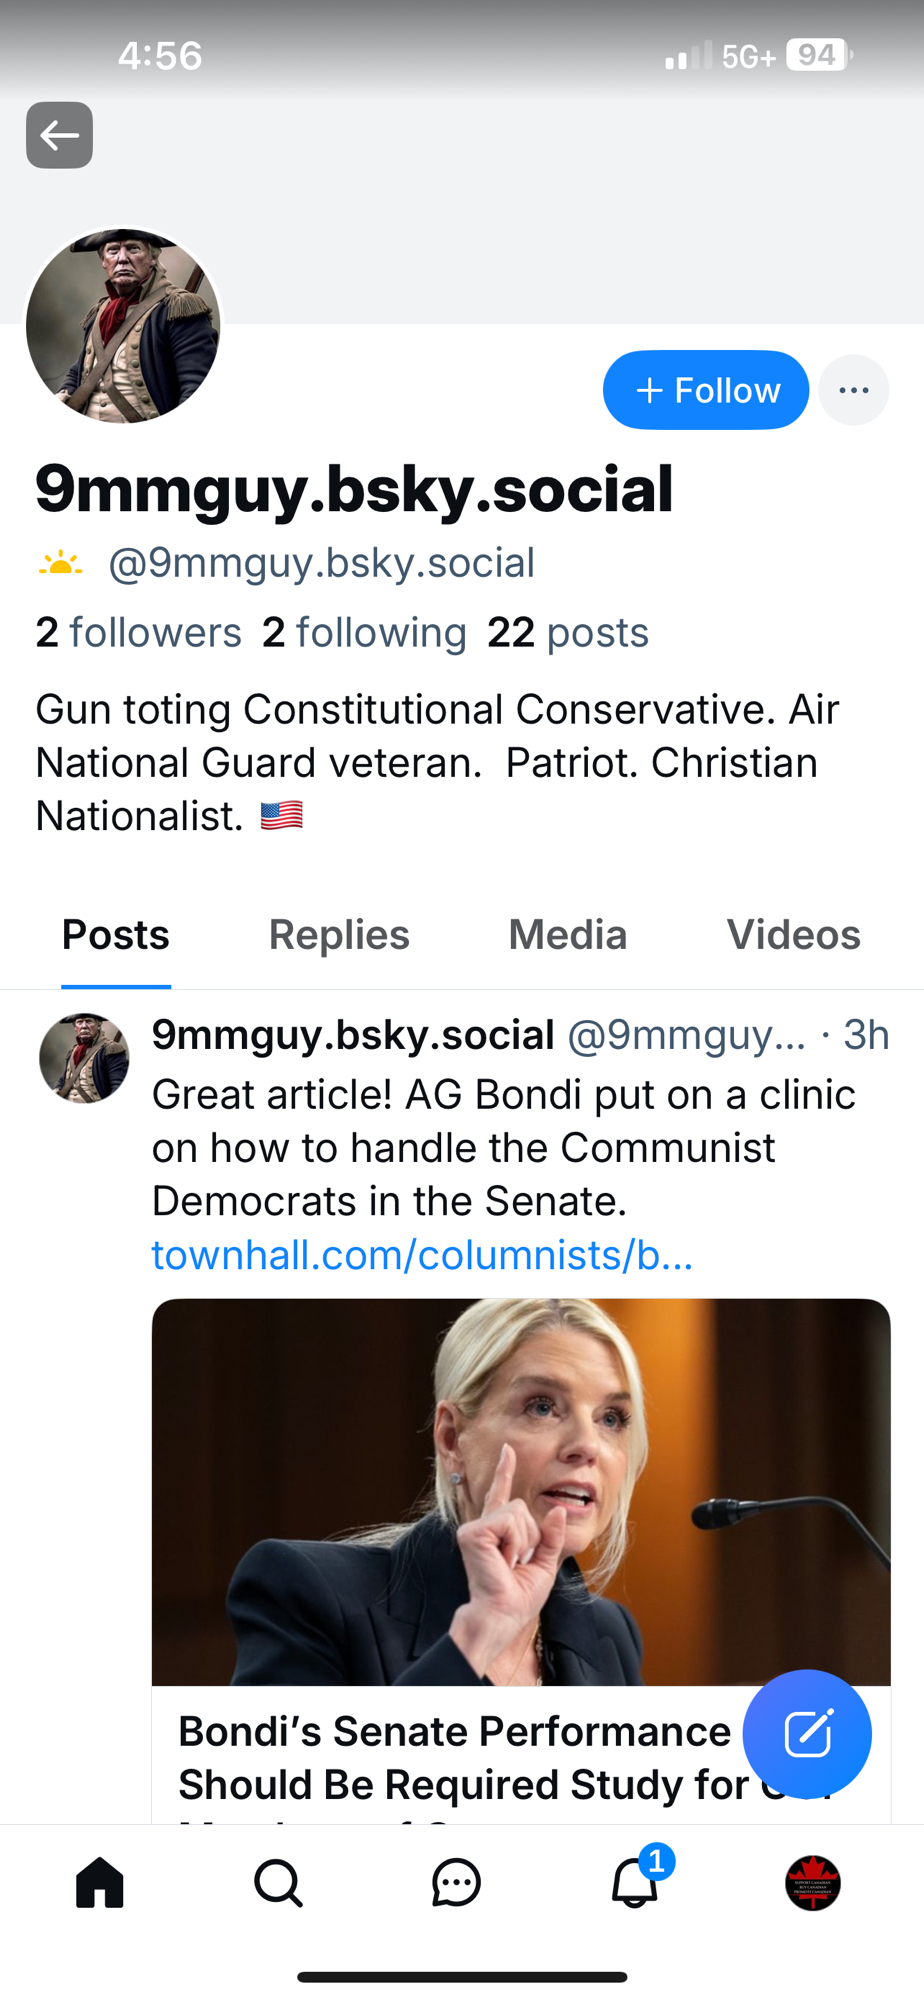
Task: Switch to the Replies tab
Action: coord(339,936)
